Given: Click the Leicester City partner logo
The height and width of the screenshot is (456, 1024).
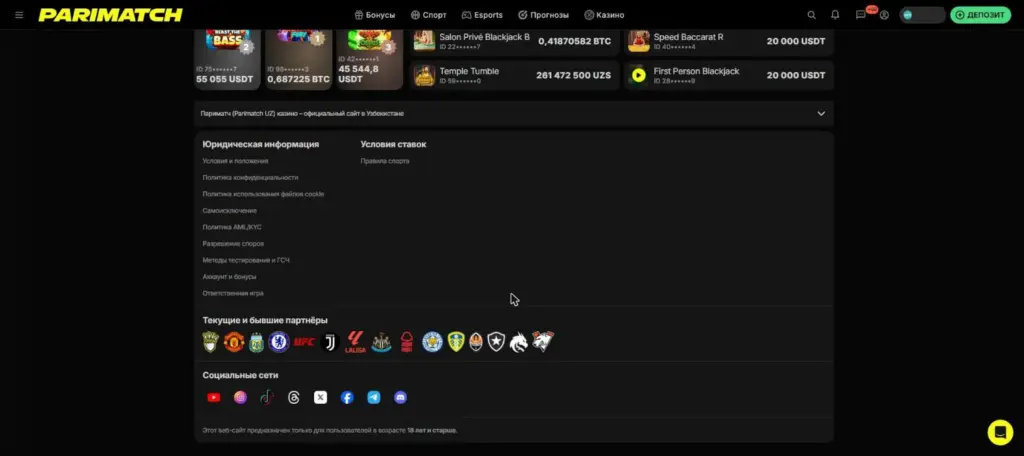Looking at the screenshot, I should pos(432,342).
